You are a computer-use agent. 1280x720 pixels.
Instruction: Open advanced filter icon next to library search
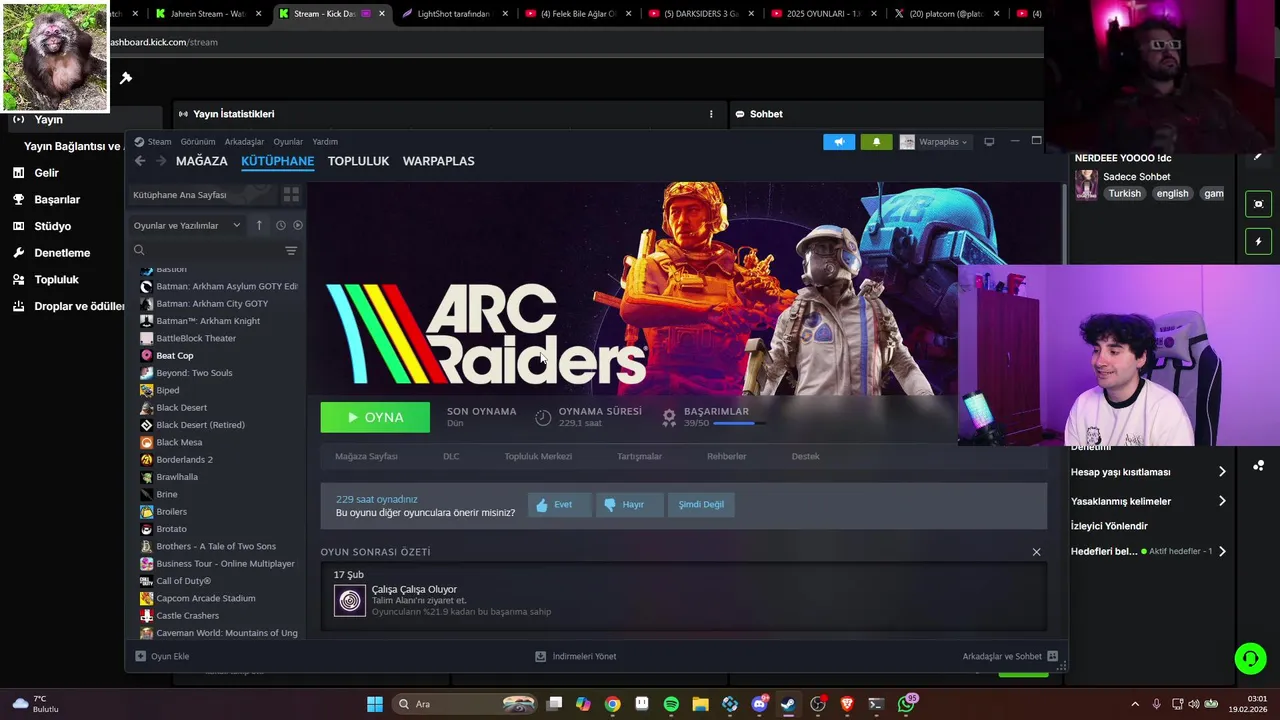coord(291,251)
